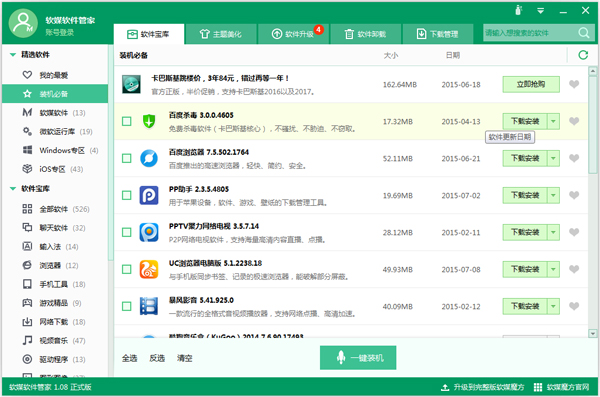This screenshot has height=397, width=600.
Task: Open the 下载管理 tab
Action: pyautogui.click(x=437, y=34)
